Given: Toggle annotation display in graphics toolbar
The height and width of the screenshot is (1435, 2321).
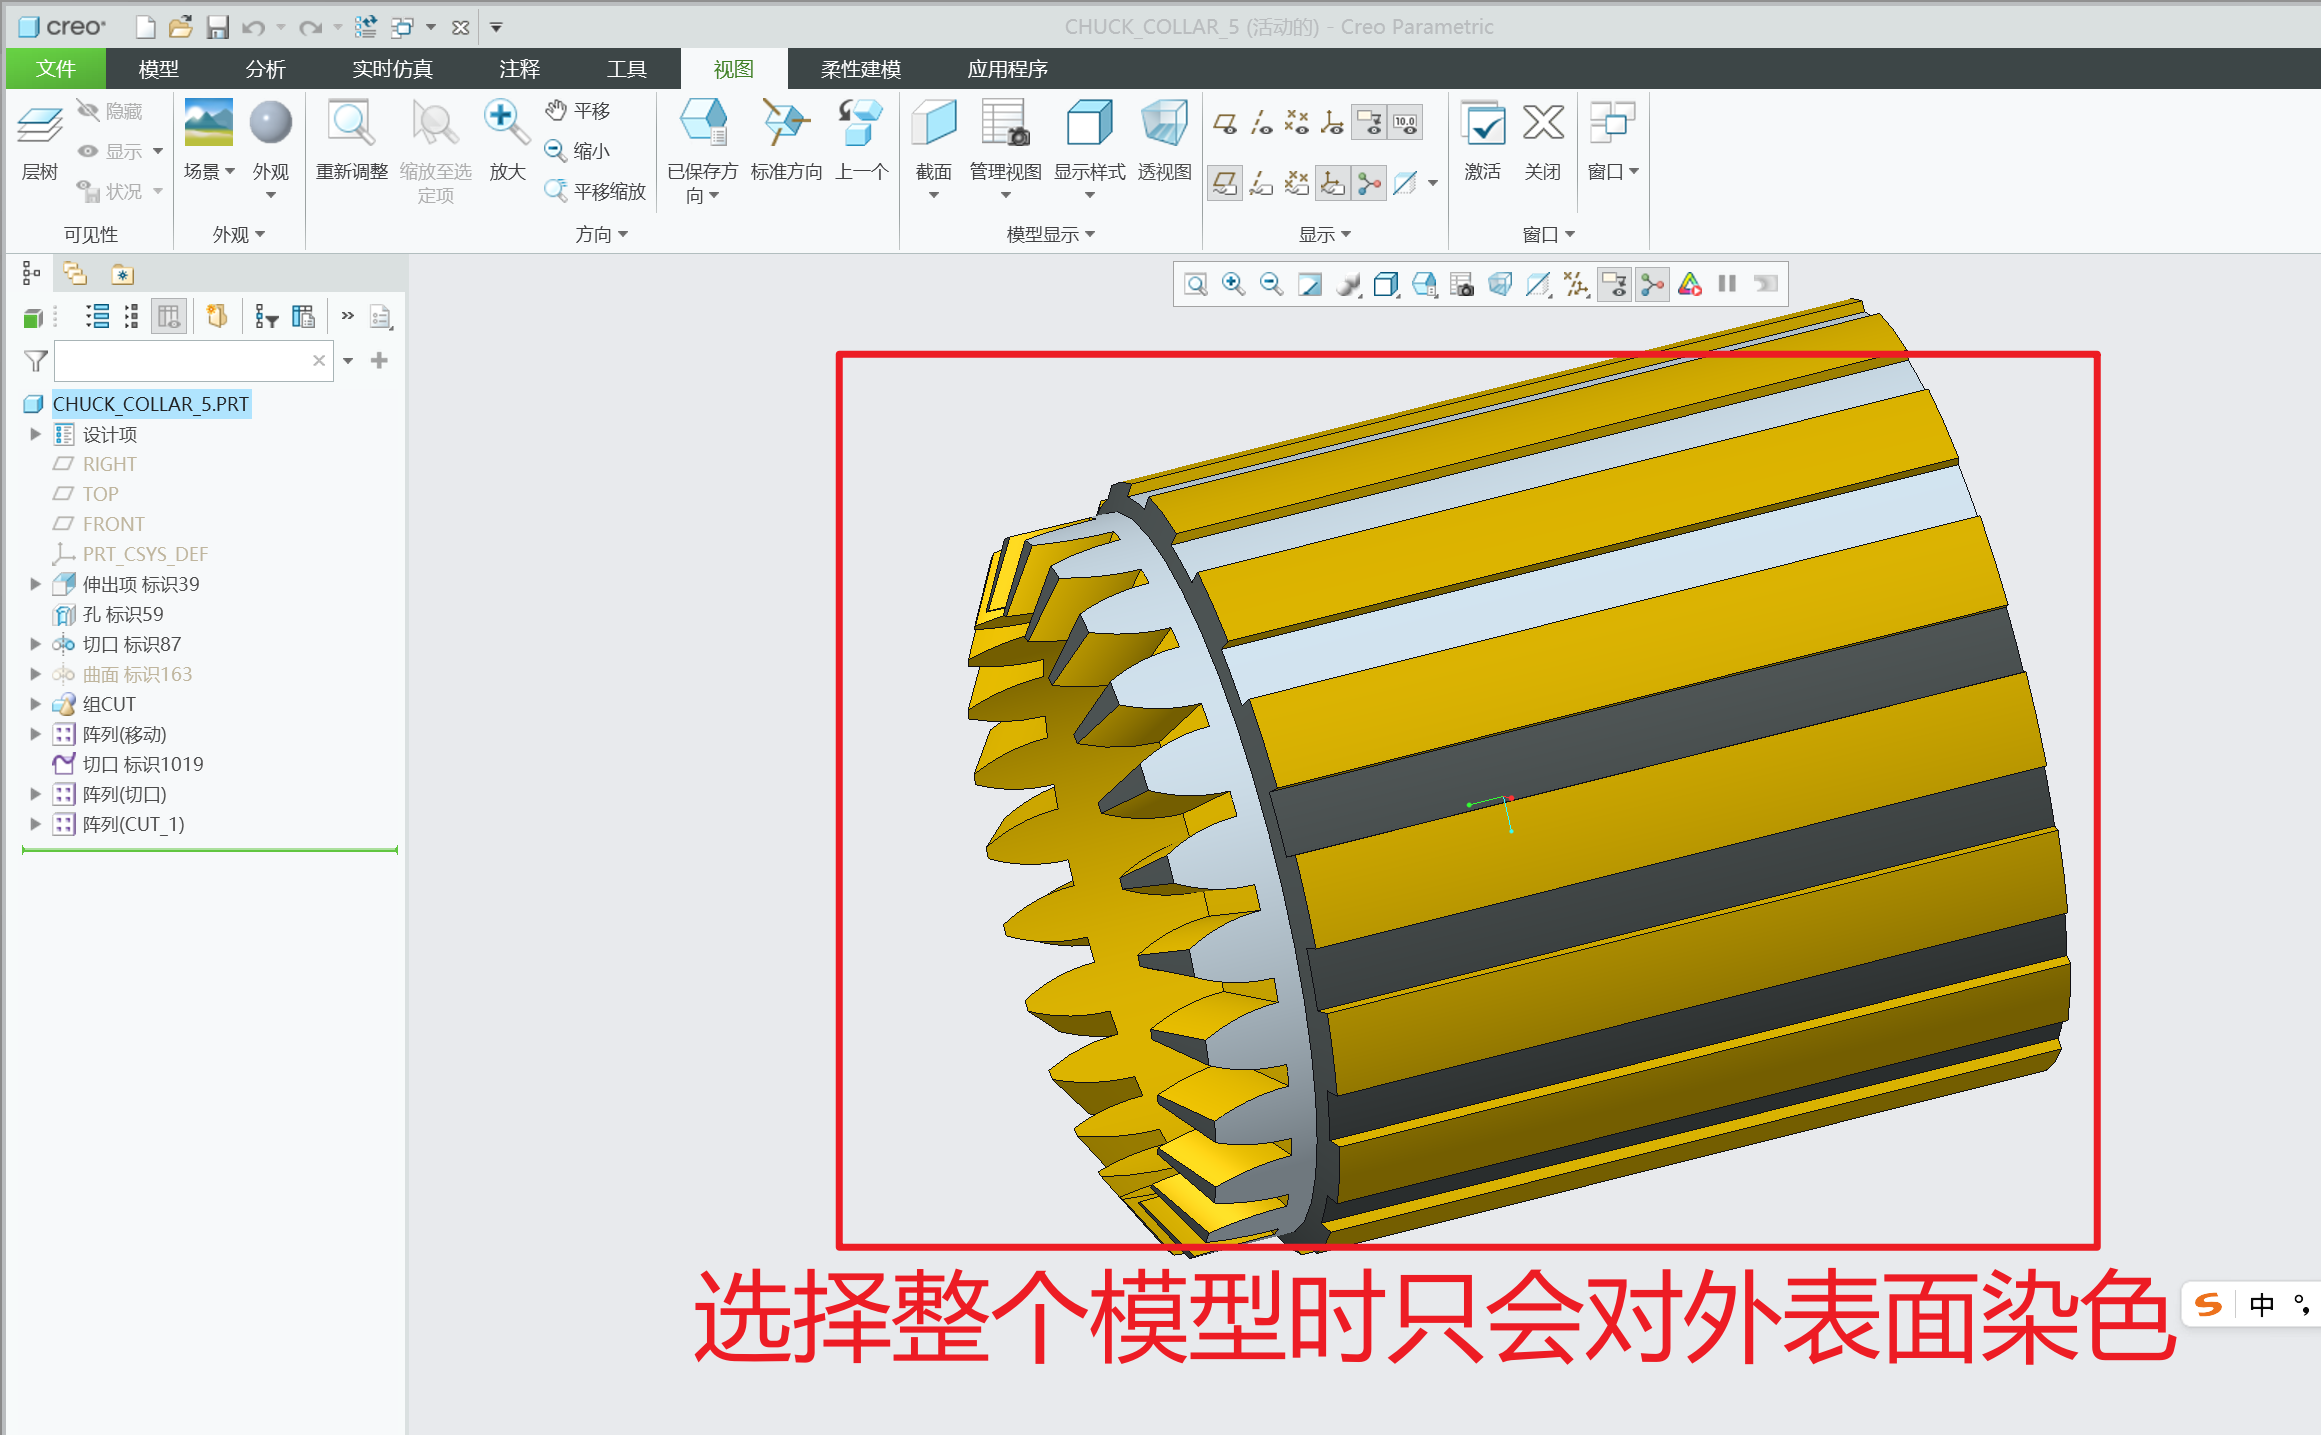Looking at the screenshot, I should click(x=1614, y=285).
